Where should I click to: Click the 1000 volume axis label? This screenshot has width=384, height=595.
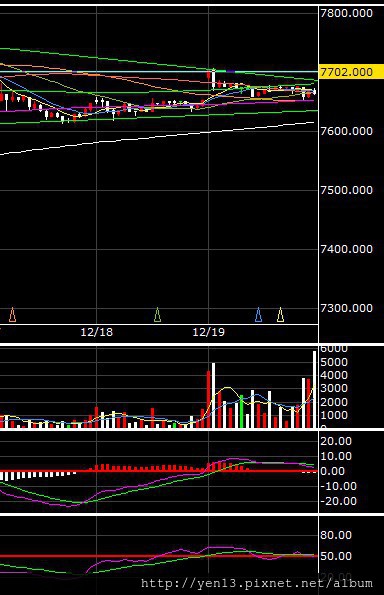click(334, 416)
